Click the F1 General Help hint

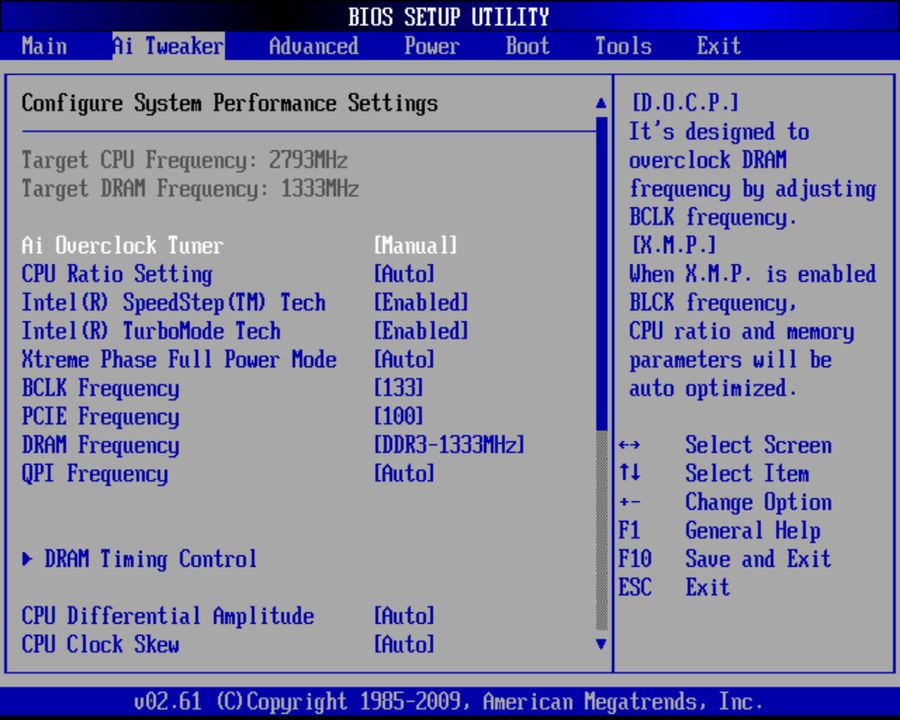click(x=719, y=531)
